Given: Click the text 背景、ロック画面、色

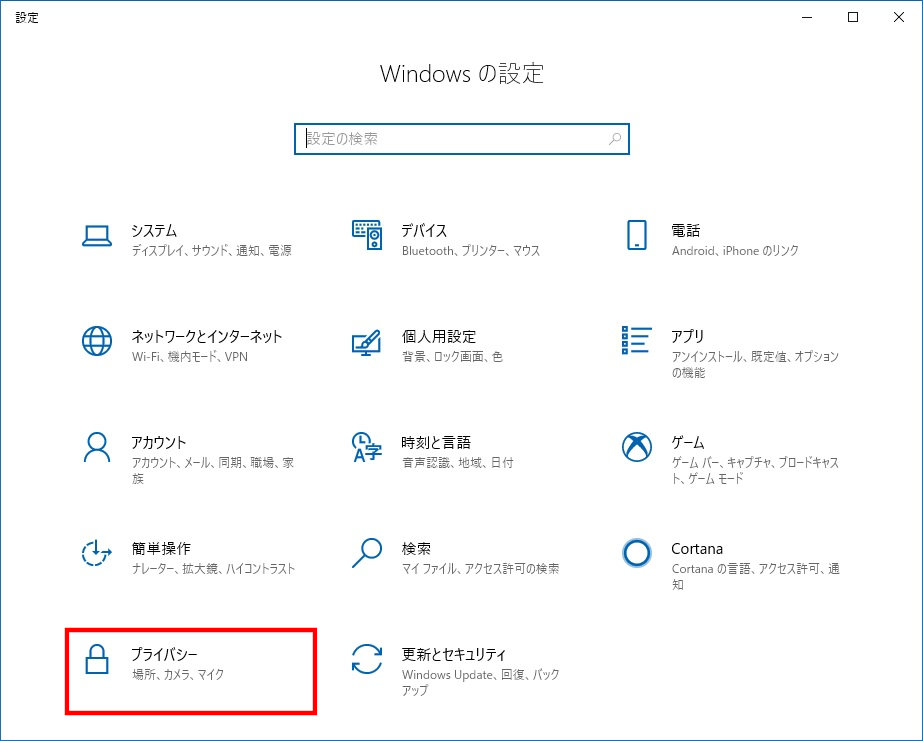Looking at the screenshot, I should (452, 357).
